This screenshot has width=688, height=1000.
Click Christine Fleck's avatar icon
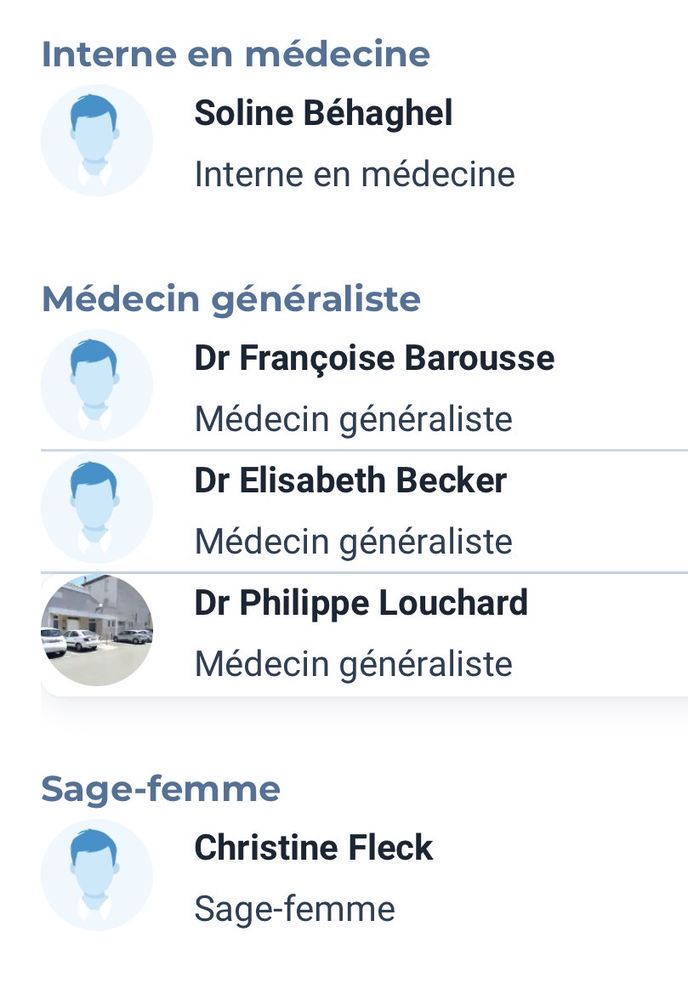click(97, 875)
